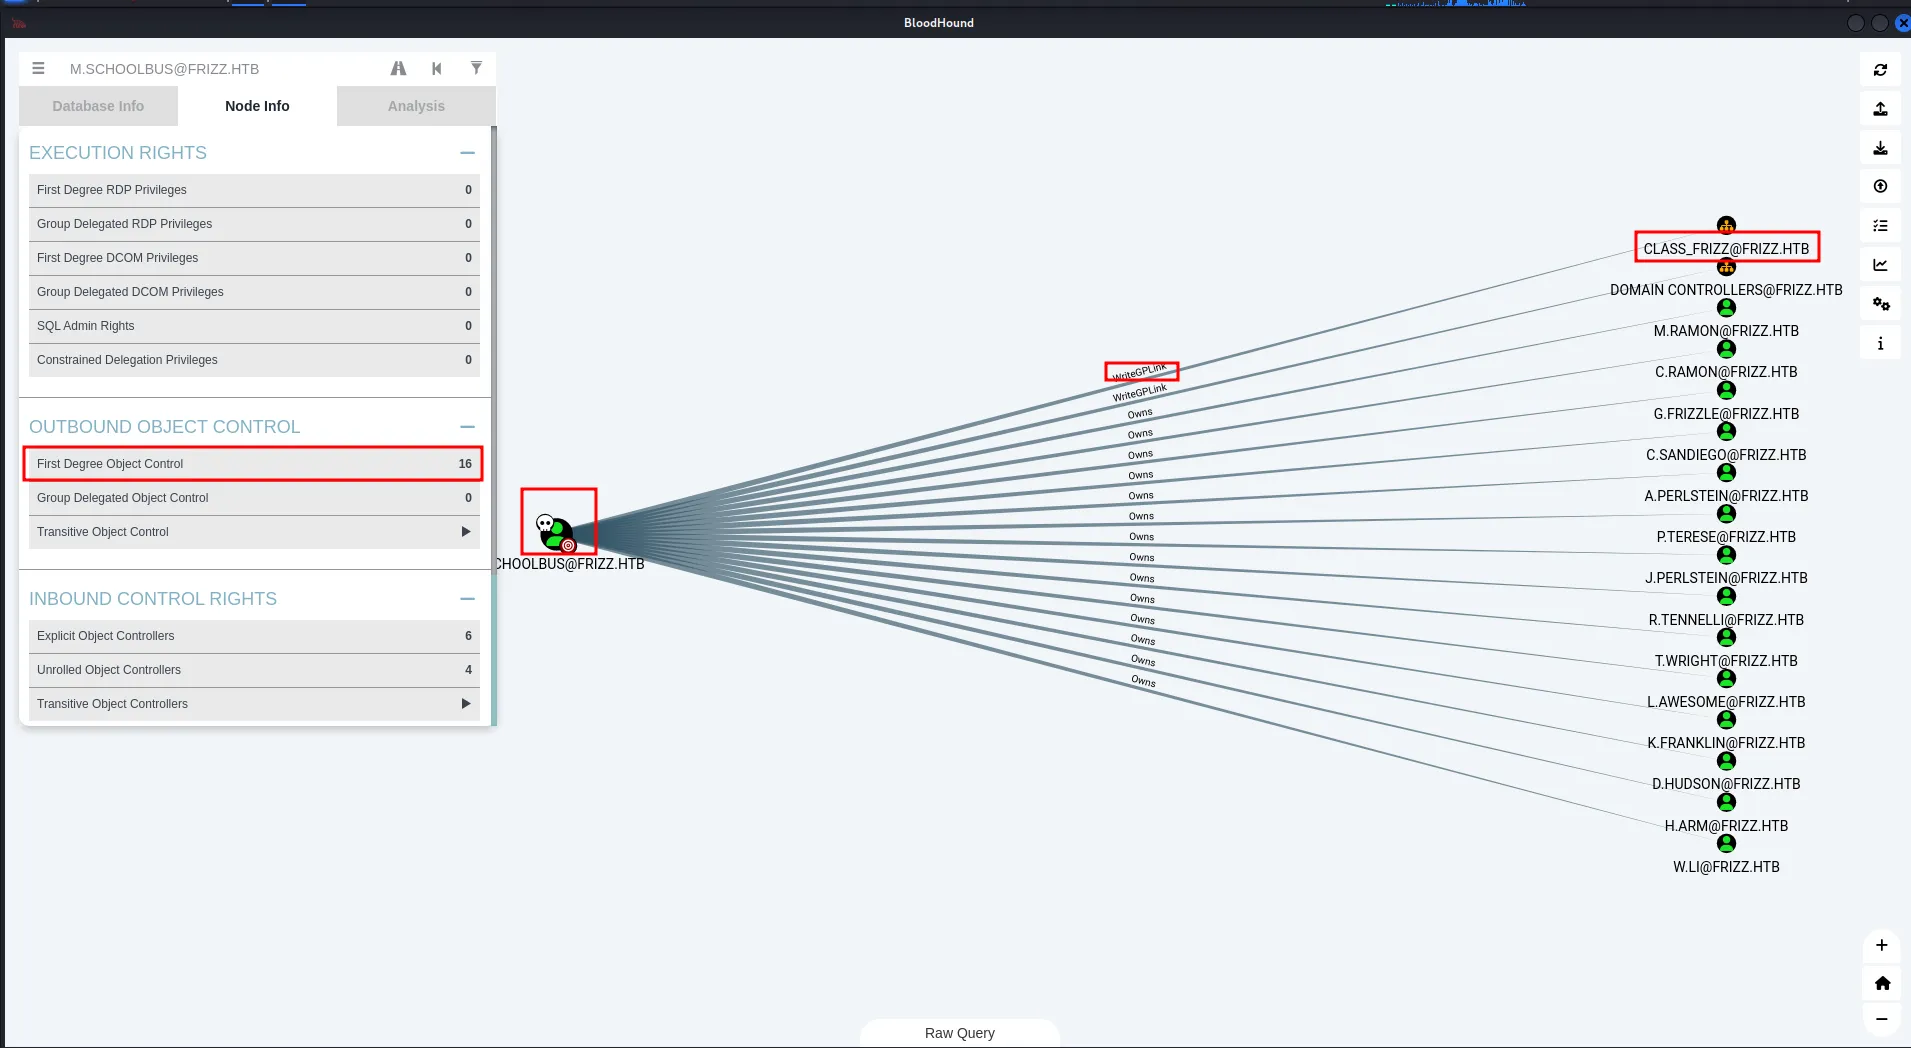Image resolution: width=1911 pixels, height=1048 pixels.
Task: Select the P.TERESE user node icon
Action: coord(1726,514)
